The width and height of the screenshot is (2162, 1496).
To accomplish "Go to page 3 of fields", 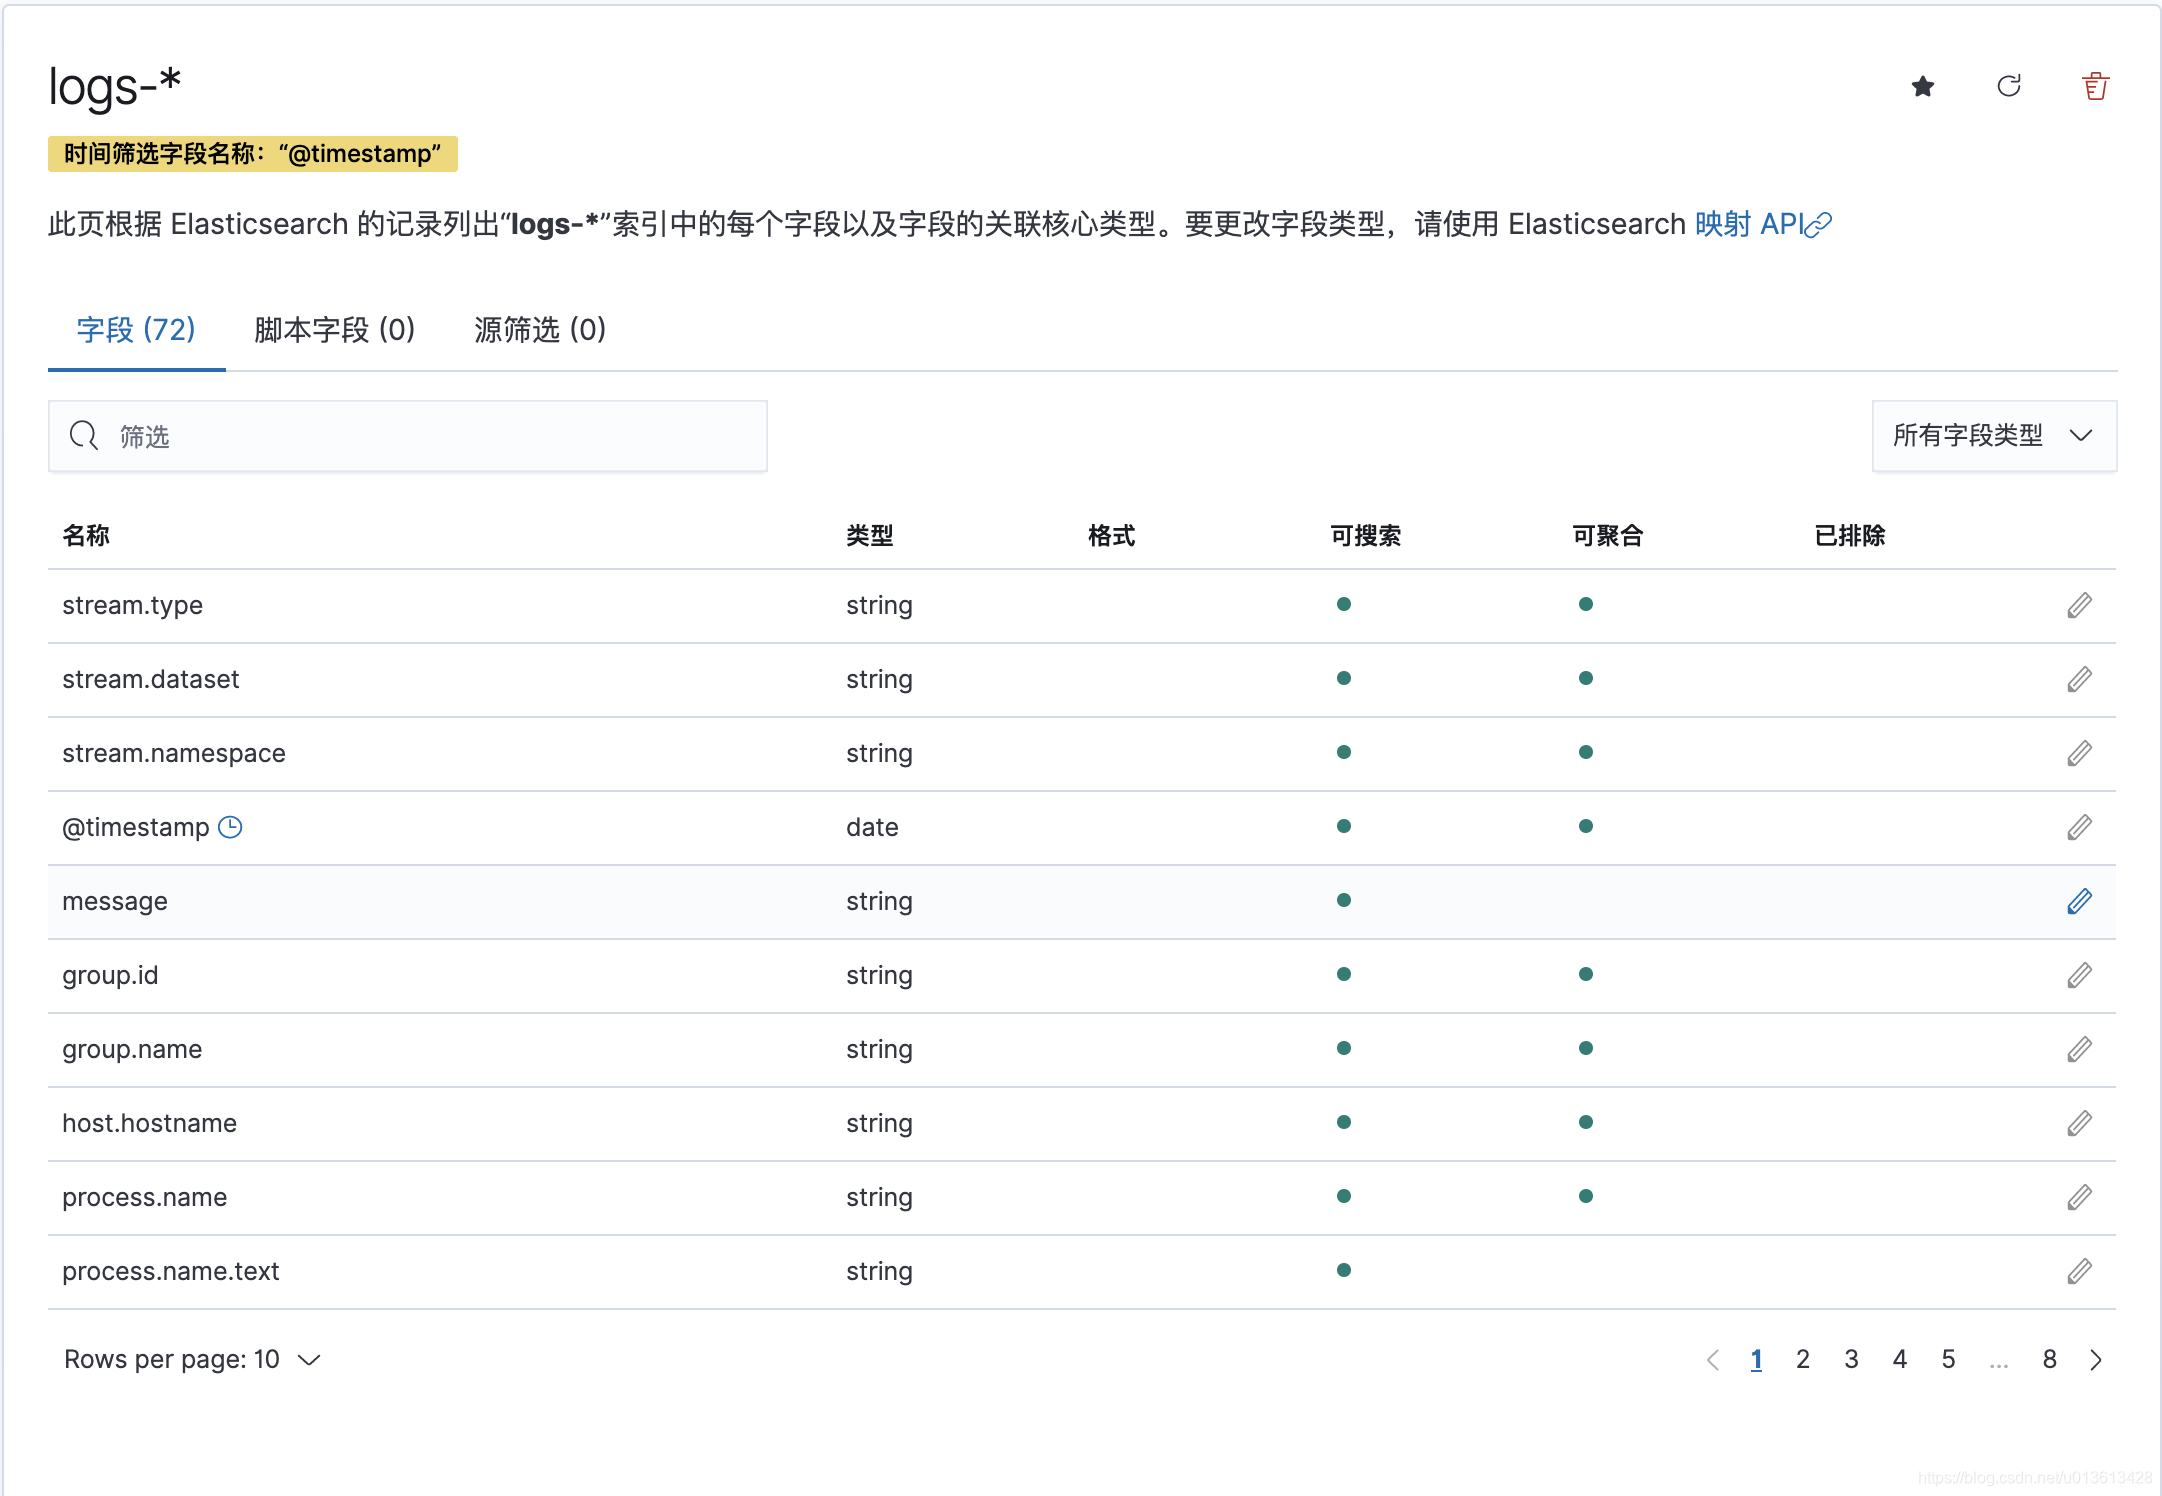I will tap(1851, 1360).
